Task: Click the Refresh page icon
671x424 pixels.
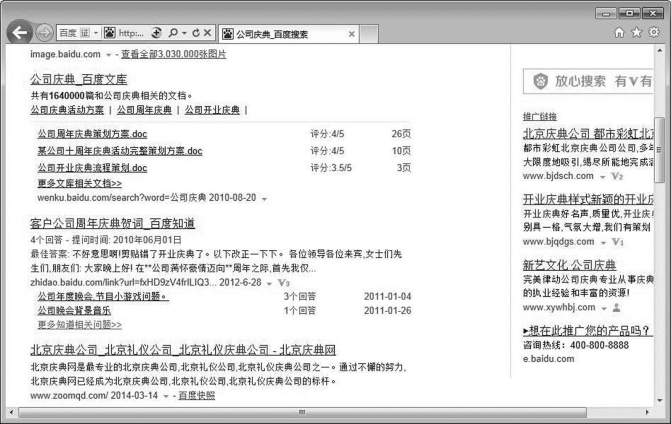Action: tap(196, 33)
